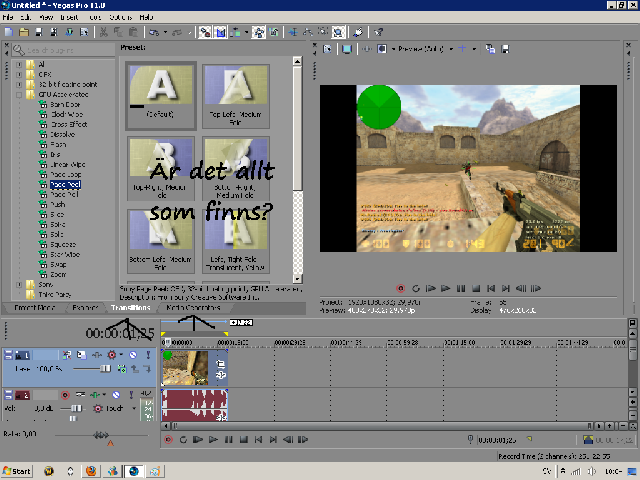The height and width of the screenshot is (480, 640).
Task: Select the Zoom Edit (magnifier) tool
Action: pyautogui.click(x=338, y=32)
